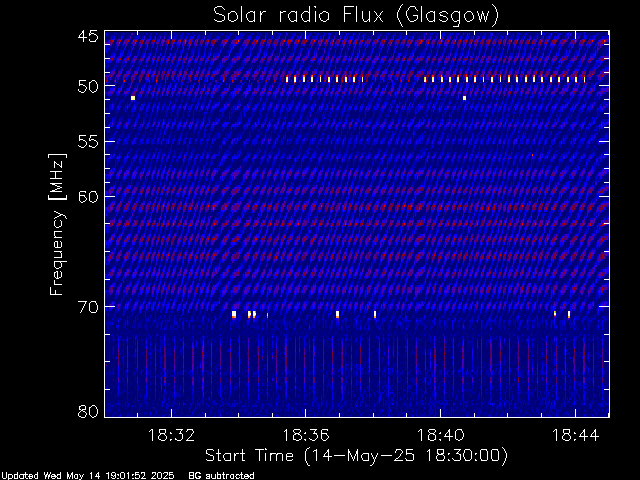The width and height of the screenshot is (640, 480).
Task: Click the 45 MHz tick label
Action: click(x=88, y=36)
